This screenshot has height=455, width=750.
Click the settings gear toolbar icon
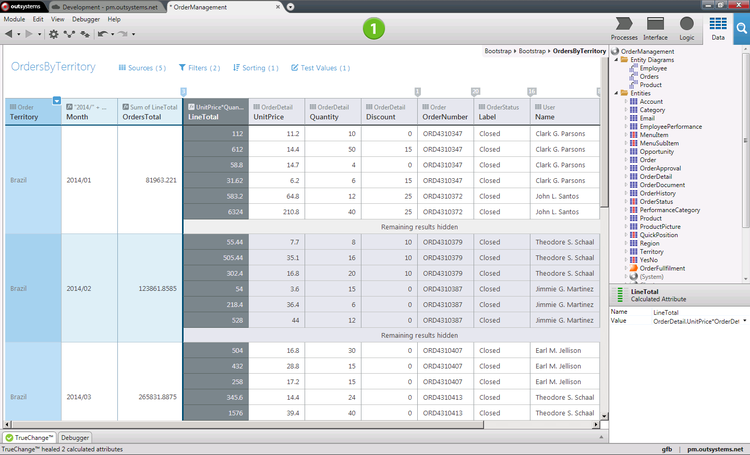click(x=53, y=34)
